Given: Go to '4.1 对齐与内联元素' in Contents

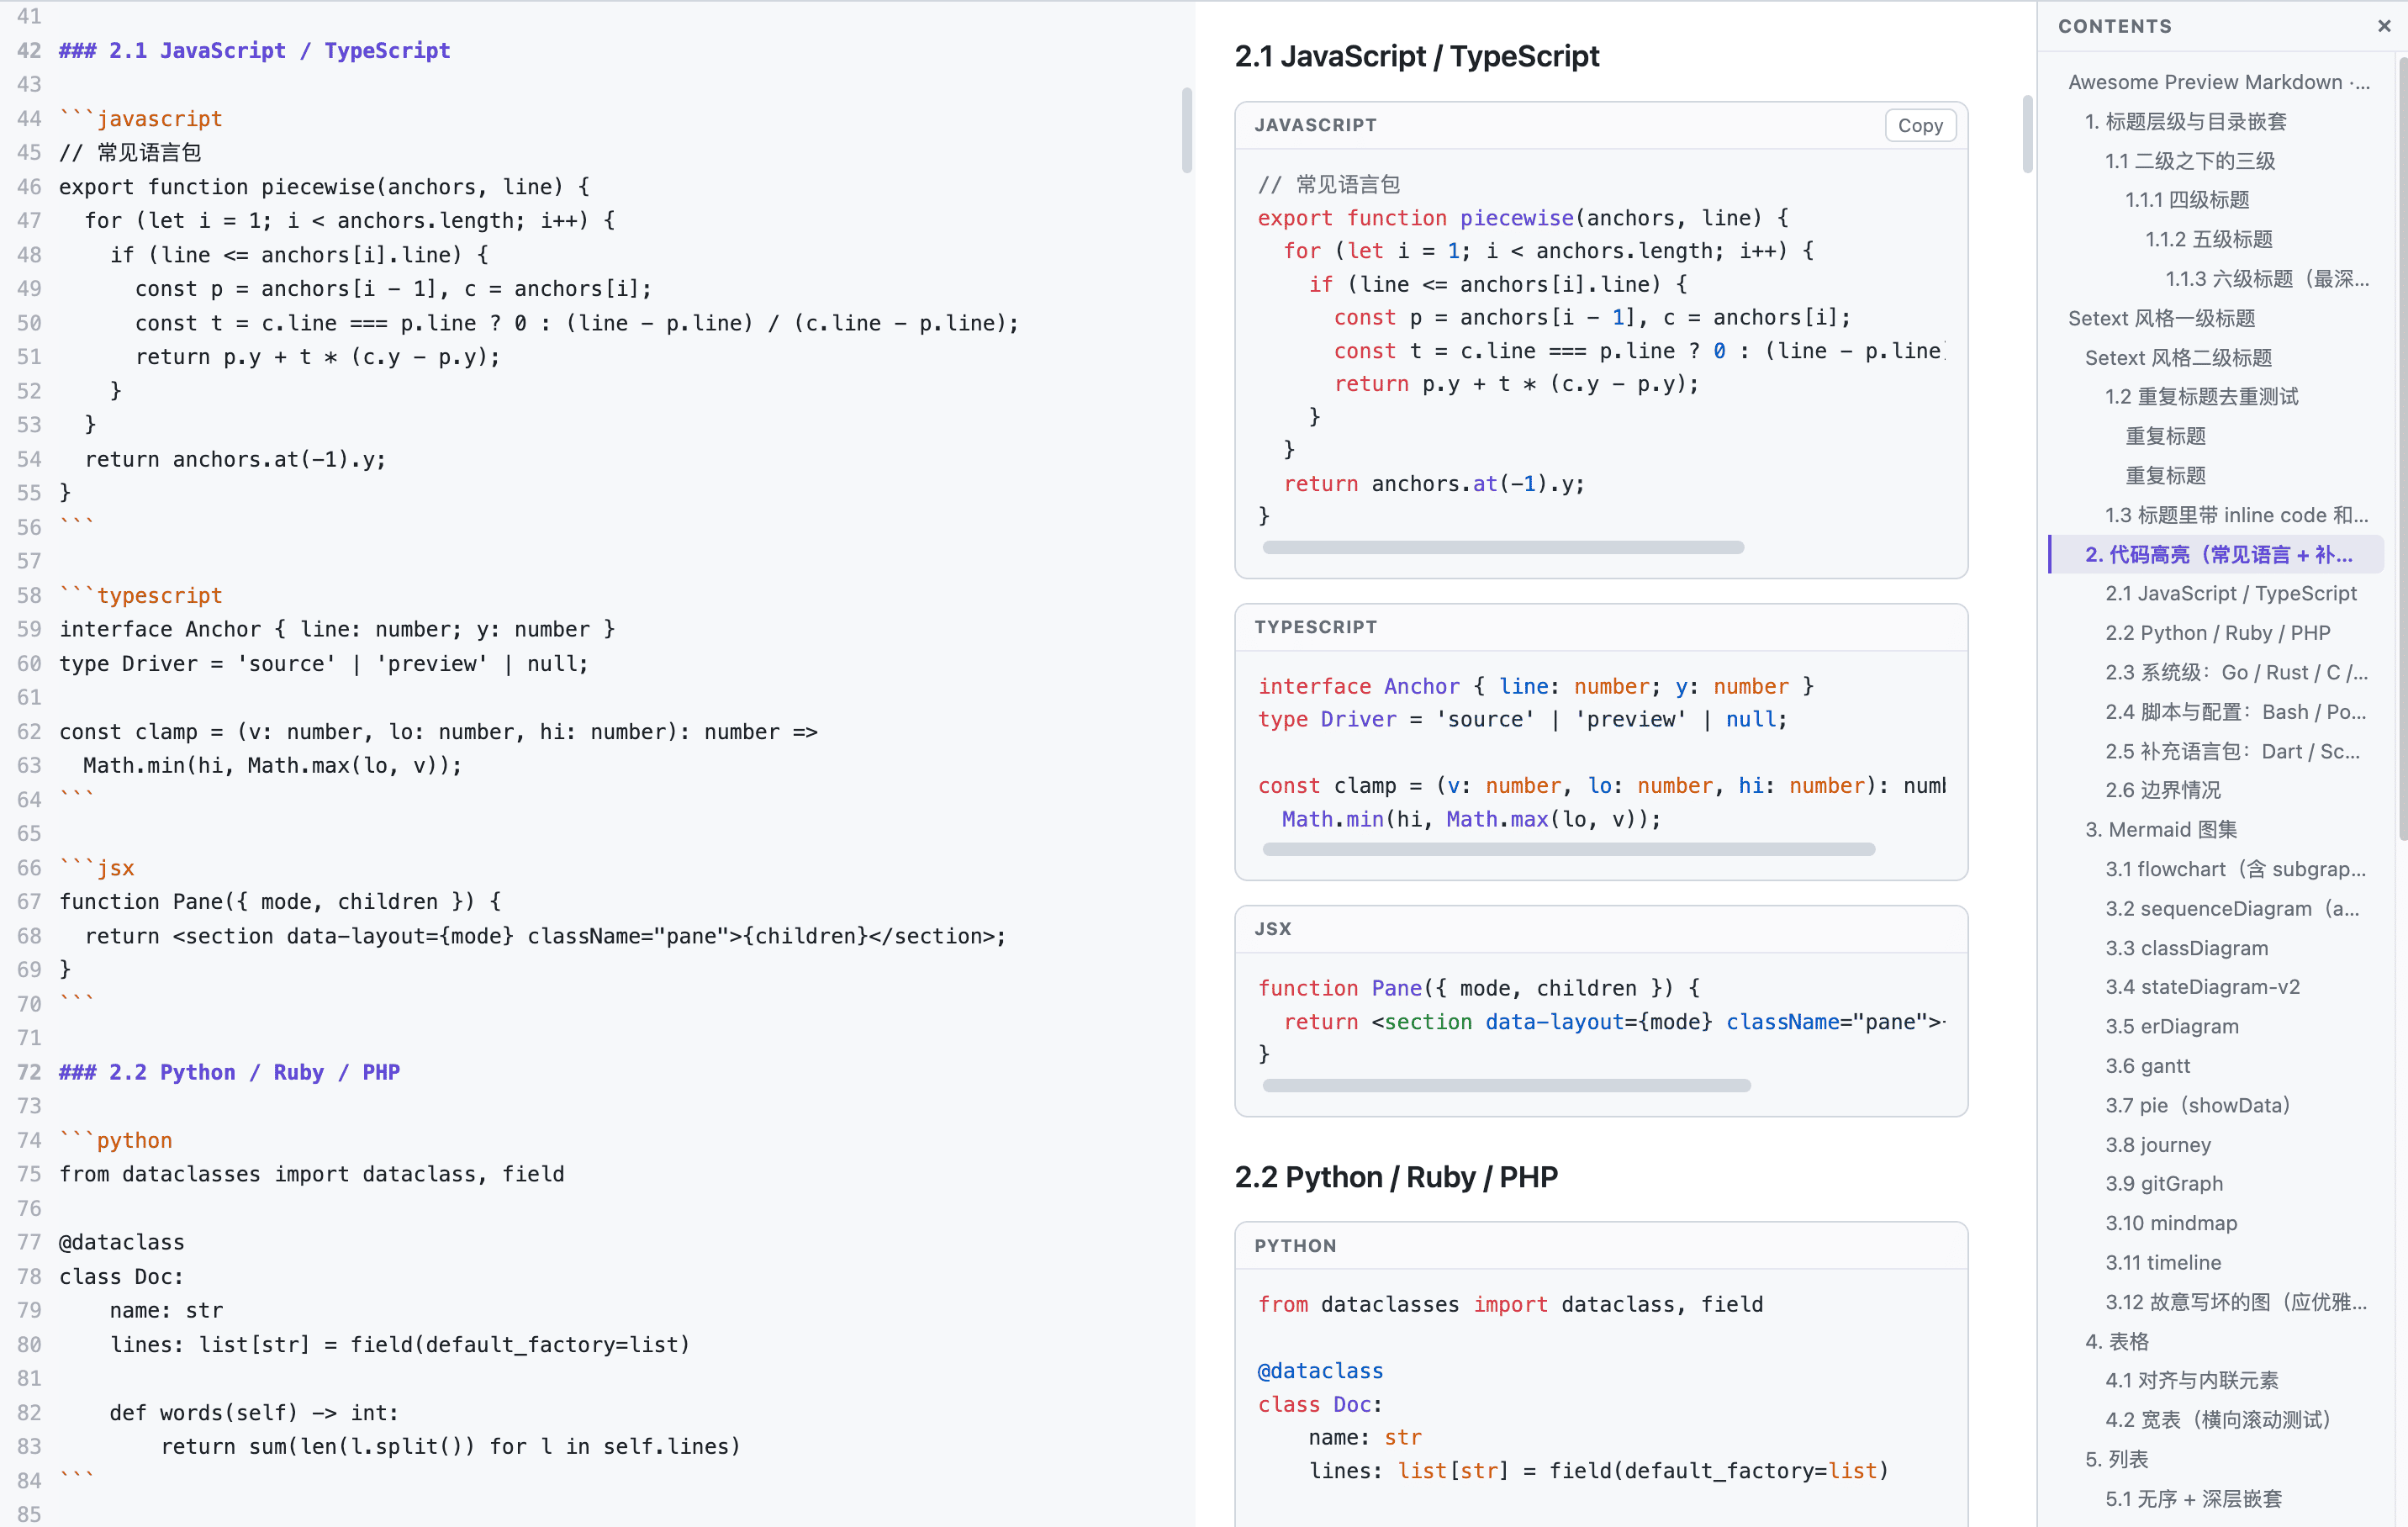Looking at the screenshot, I should (x=2191, y=1380).
